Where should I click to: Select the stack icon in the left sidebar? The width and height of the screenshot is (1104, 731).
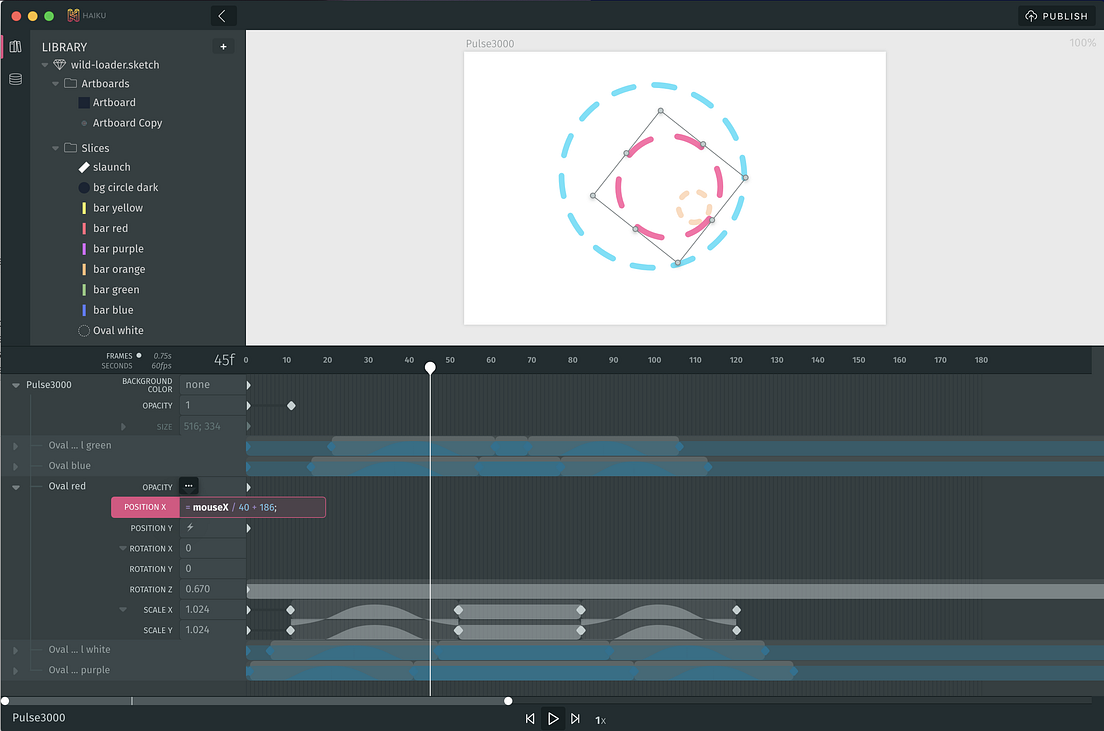(14, 79)
